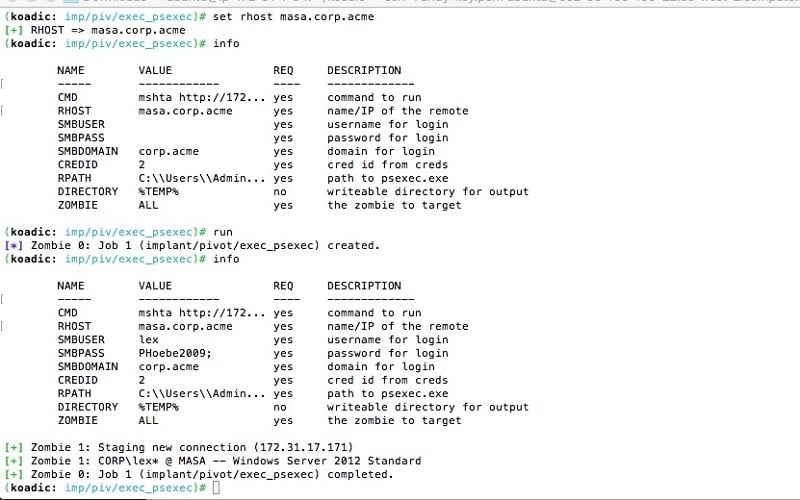Click the VALUE header in the second info table
The image size is (800, 500).
coord(155,286)
